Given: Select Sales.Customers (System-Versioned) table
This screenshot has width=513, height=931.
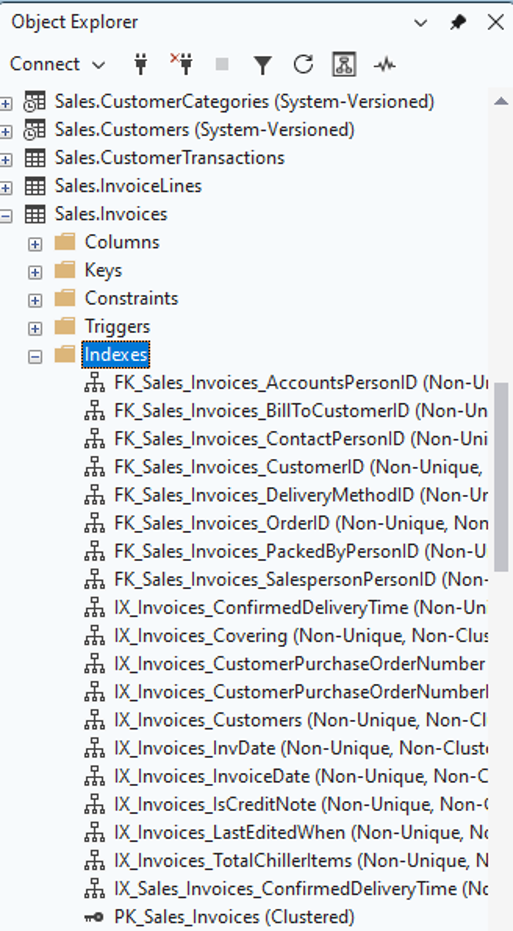Looking at the screenshot, I should [x=205, y=129].
